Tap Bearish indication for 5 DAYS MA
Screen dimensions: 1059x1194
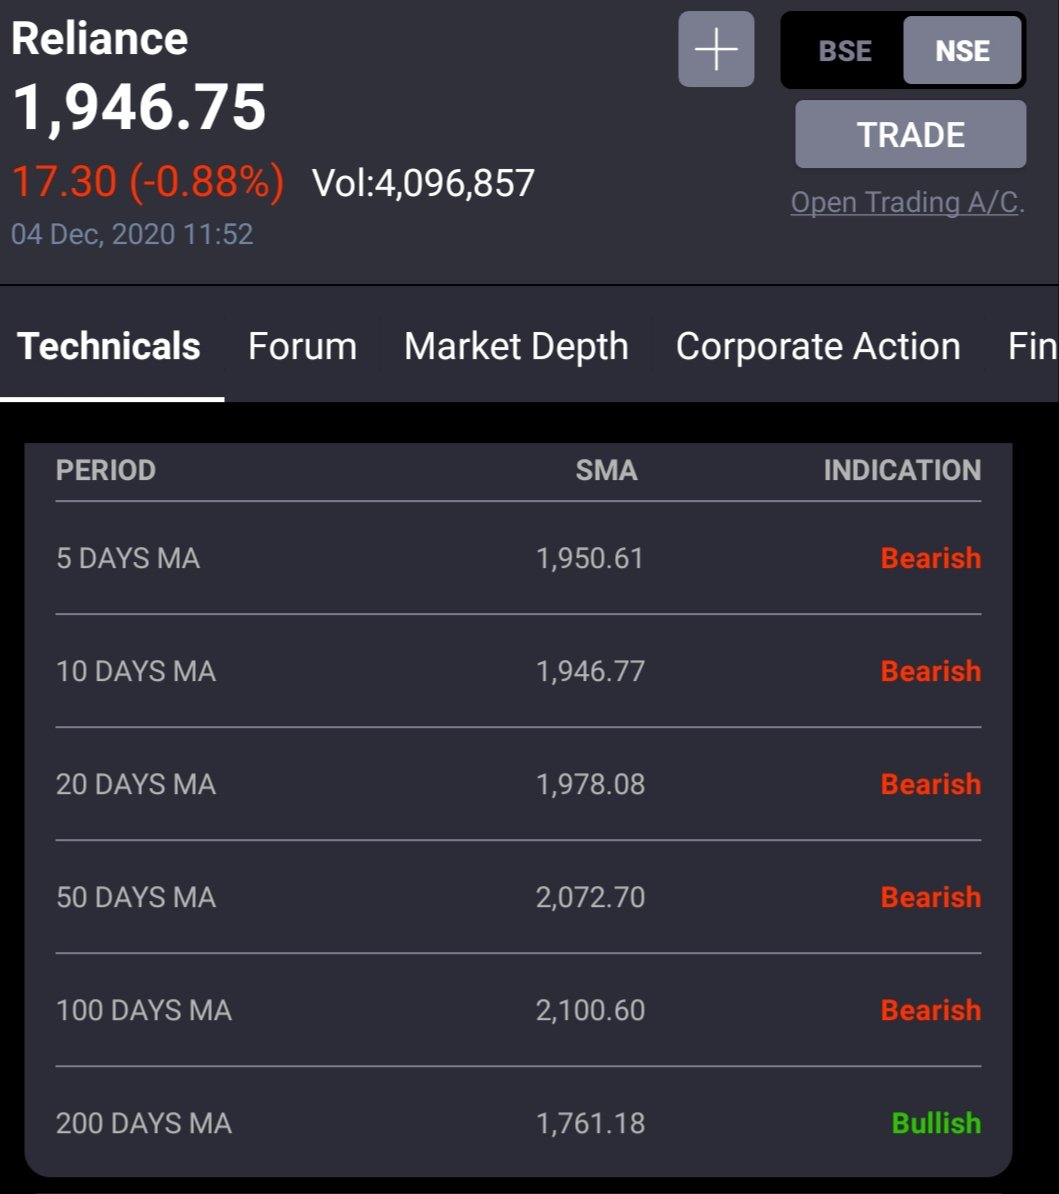pyautogui.click(x=930, y=558)
